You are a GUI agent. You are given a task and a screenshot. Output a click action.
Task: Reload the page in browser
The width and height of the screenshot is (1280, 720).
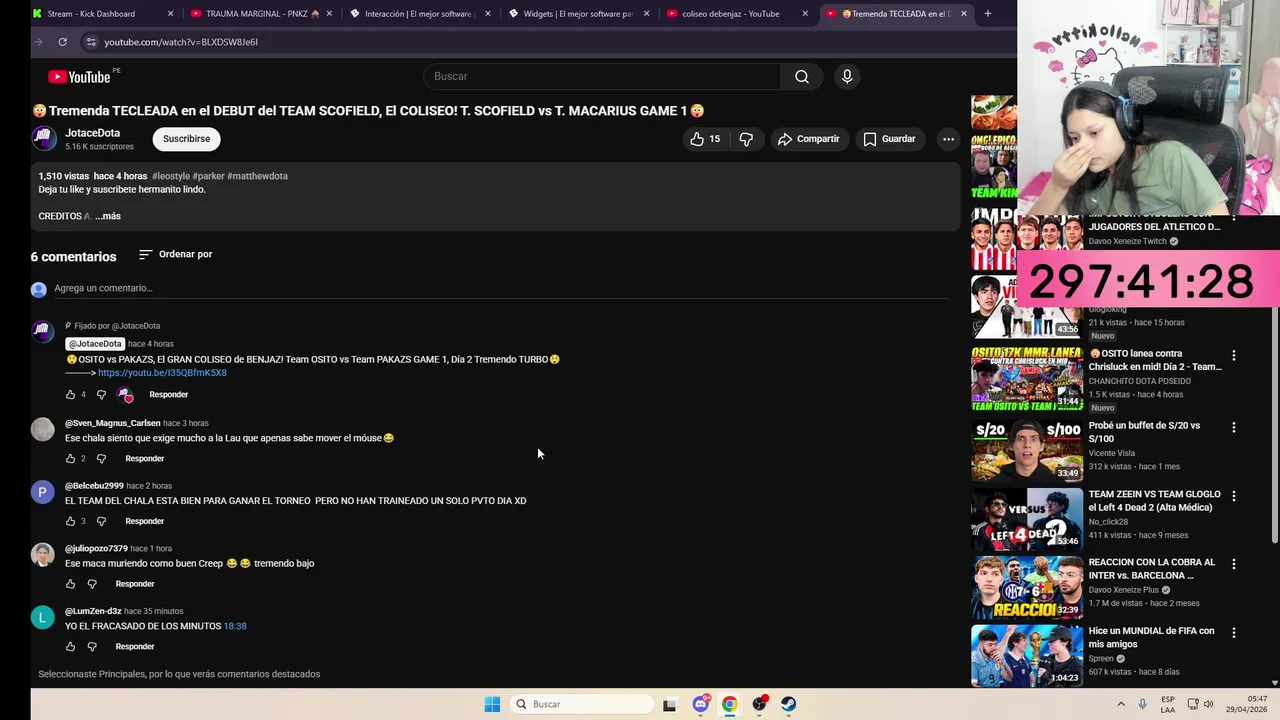pyautogui.click(x=62, y=42)
